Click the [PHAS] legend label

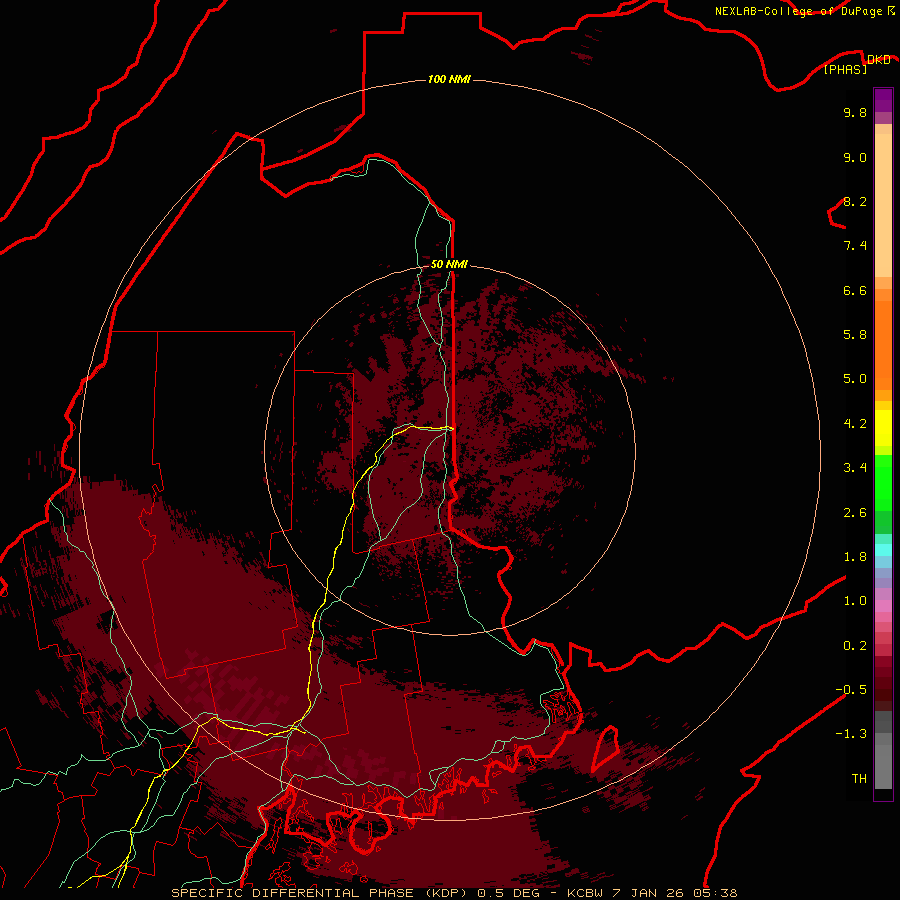point(845,69)
